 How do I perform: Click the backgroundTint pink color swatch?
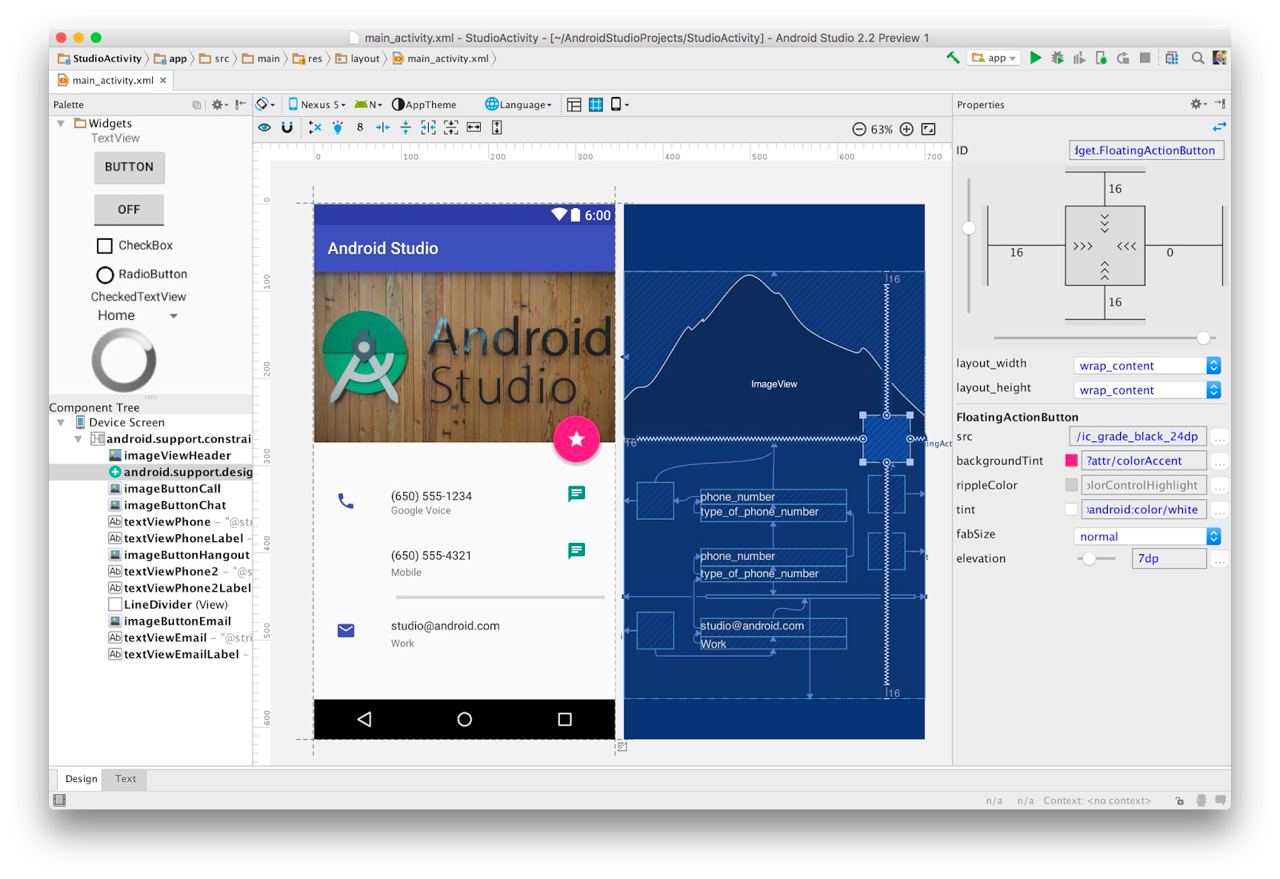pyautogui.click(x=1072, y=461)
